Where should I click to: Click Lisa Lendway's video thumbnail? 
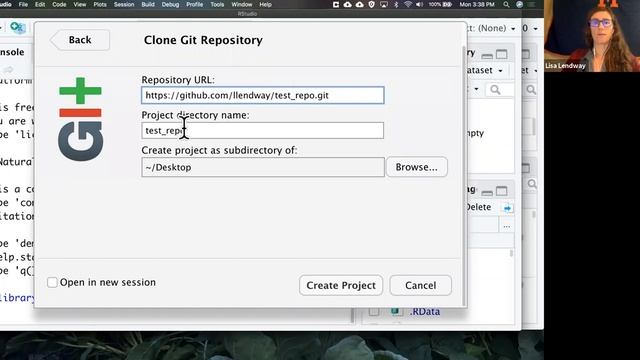592,36
